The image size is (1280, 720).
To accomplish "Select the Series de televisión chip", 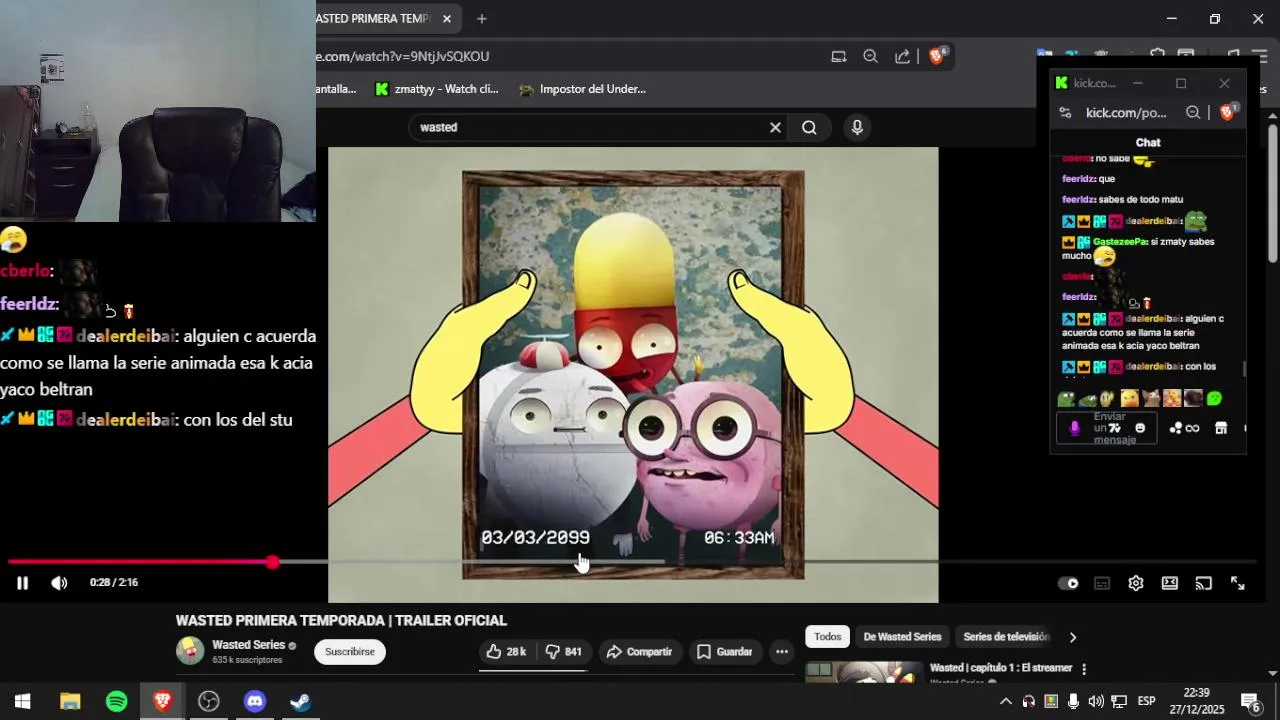I will (1006, 637).
